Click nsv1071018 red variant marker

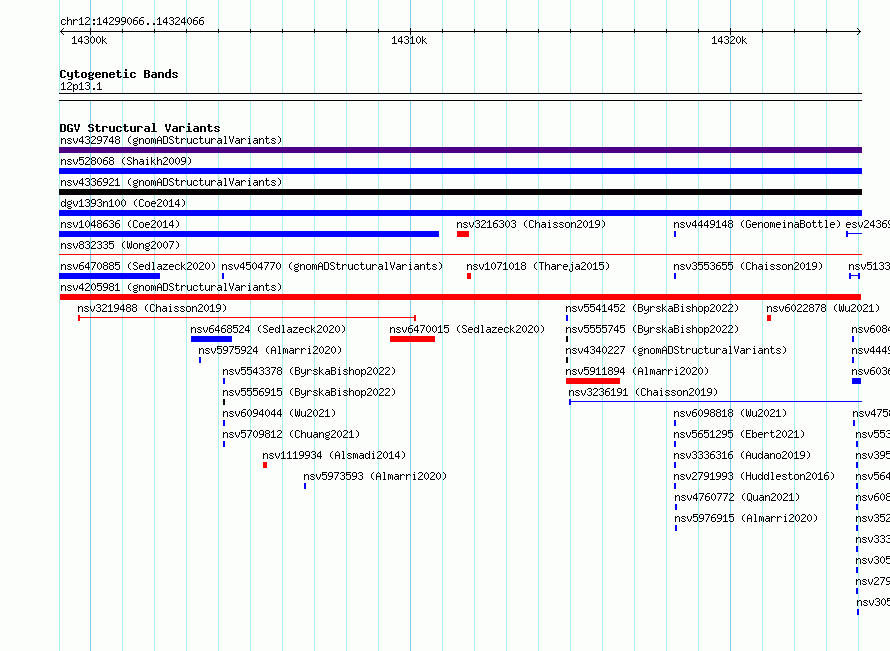469,276
